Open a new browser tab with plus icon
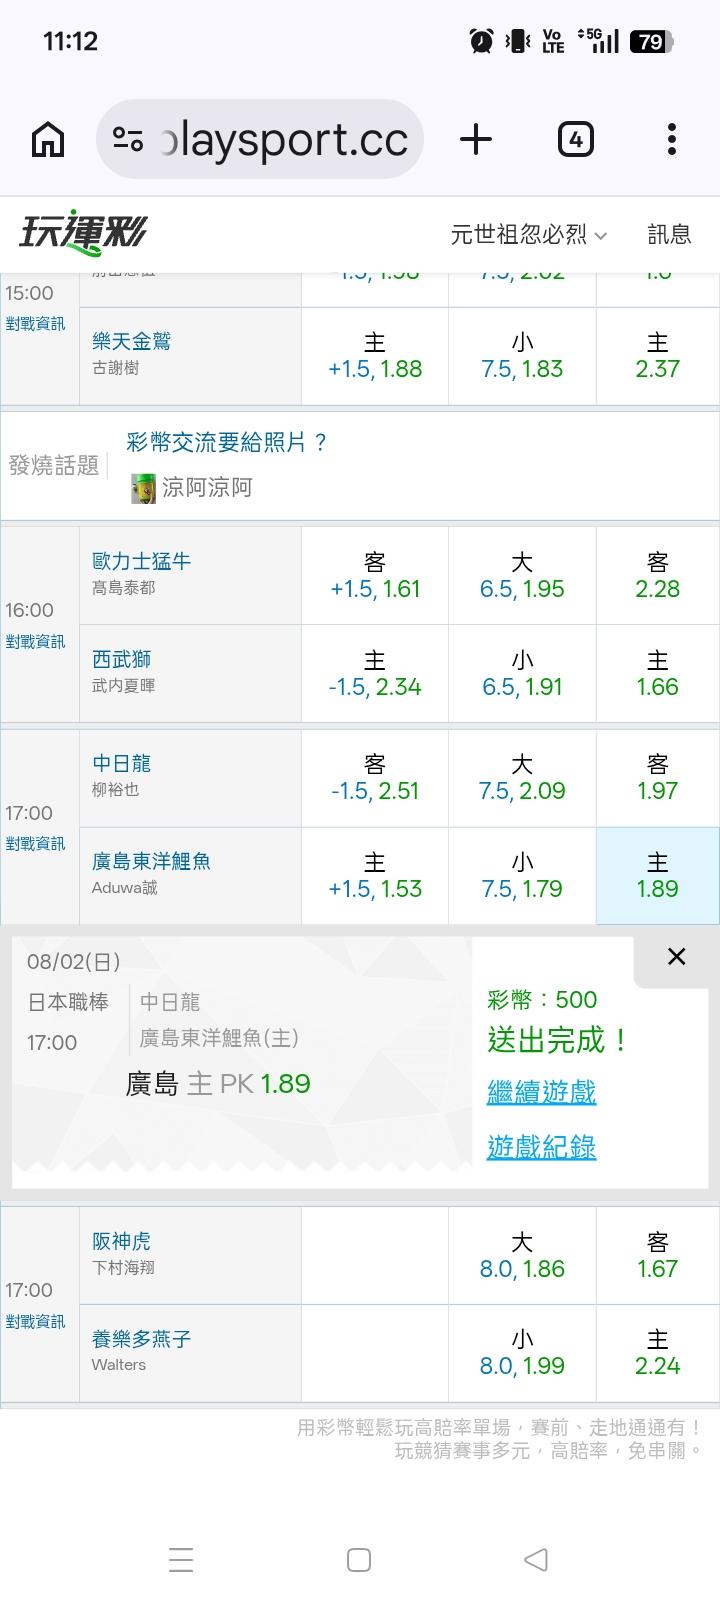Image resolution: width=720 pixels, height=1604 pixels. tap(476, 139)
